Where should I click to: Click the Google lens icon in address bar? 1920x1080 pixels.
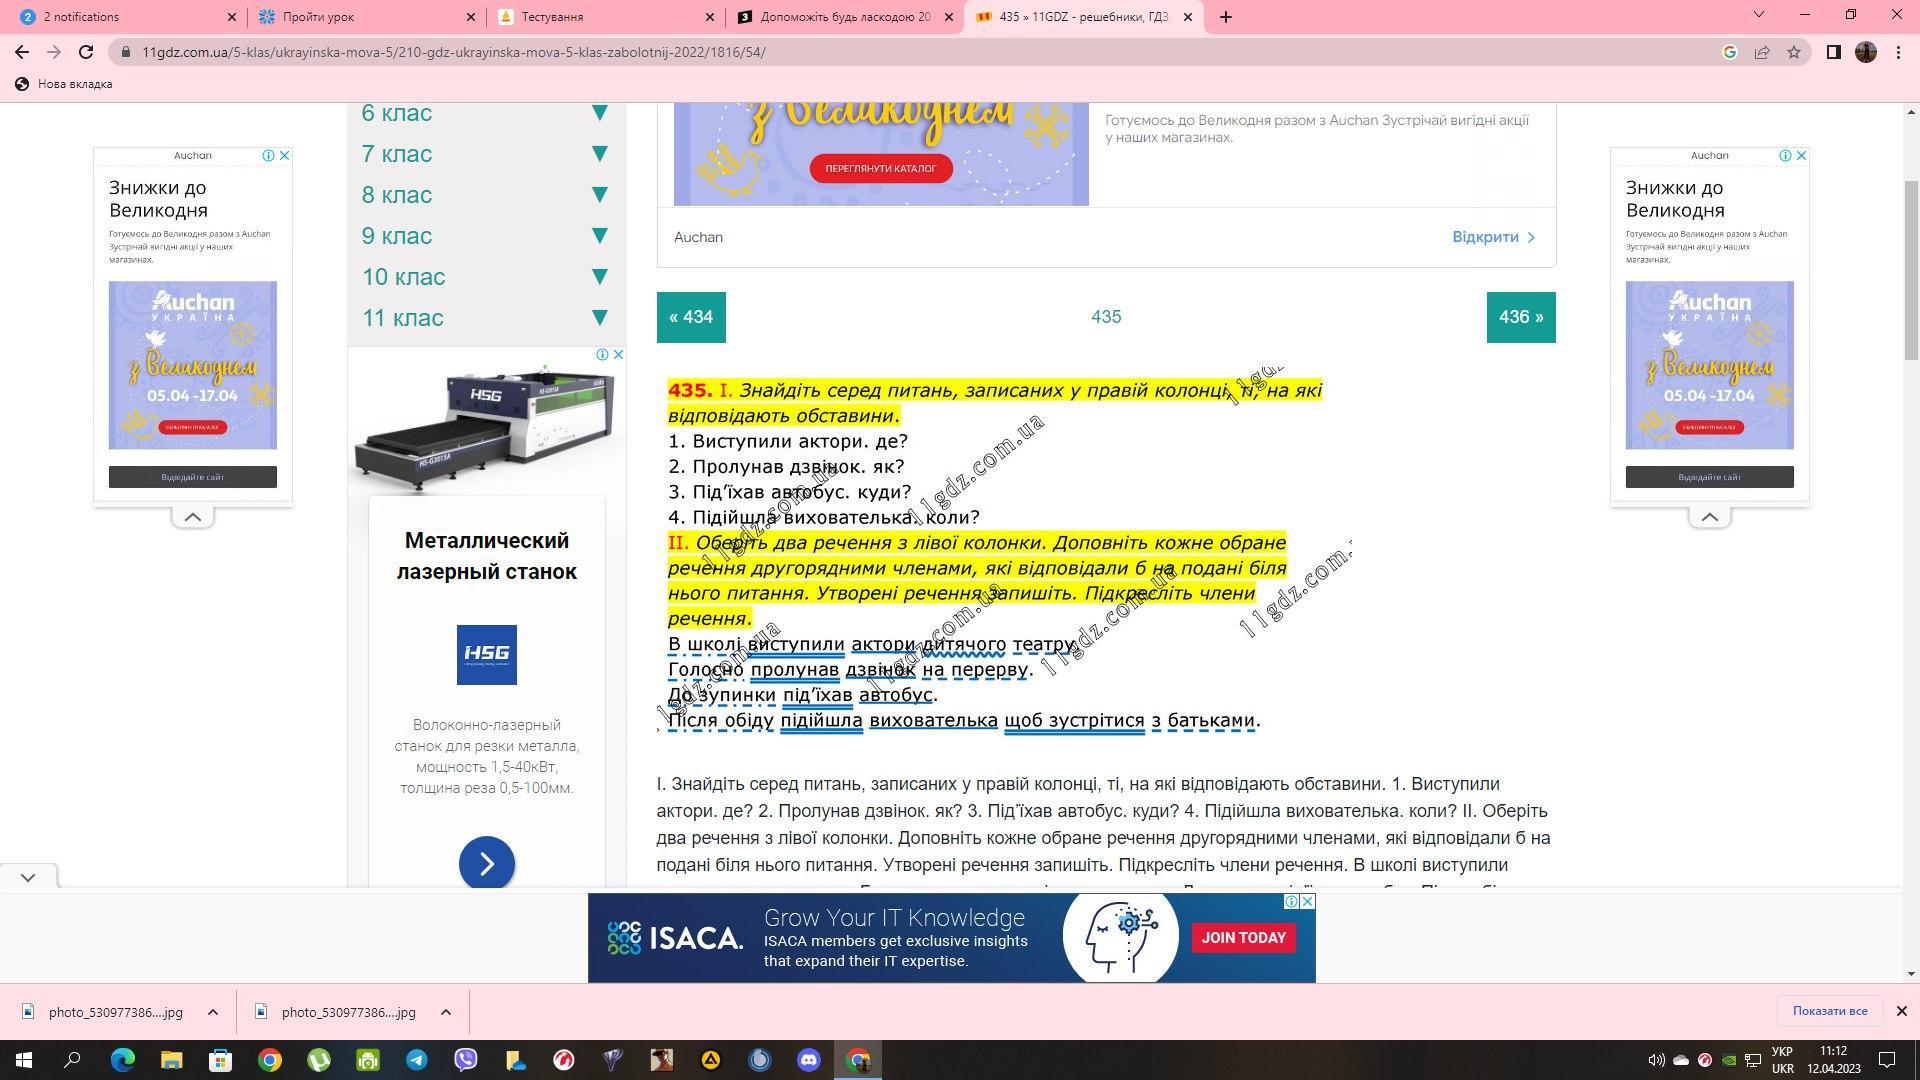[x=1729, y=52]
